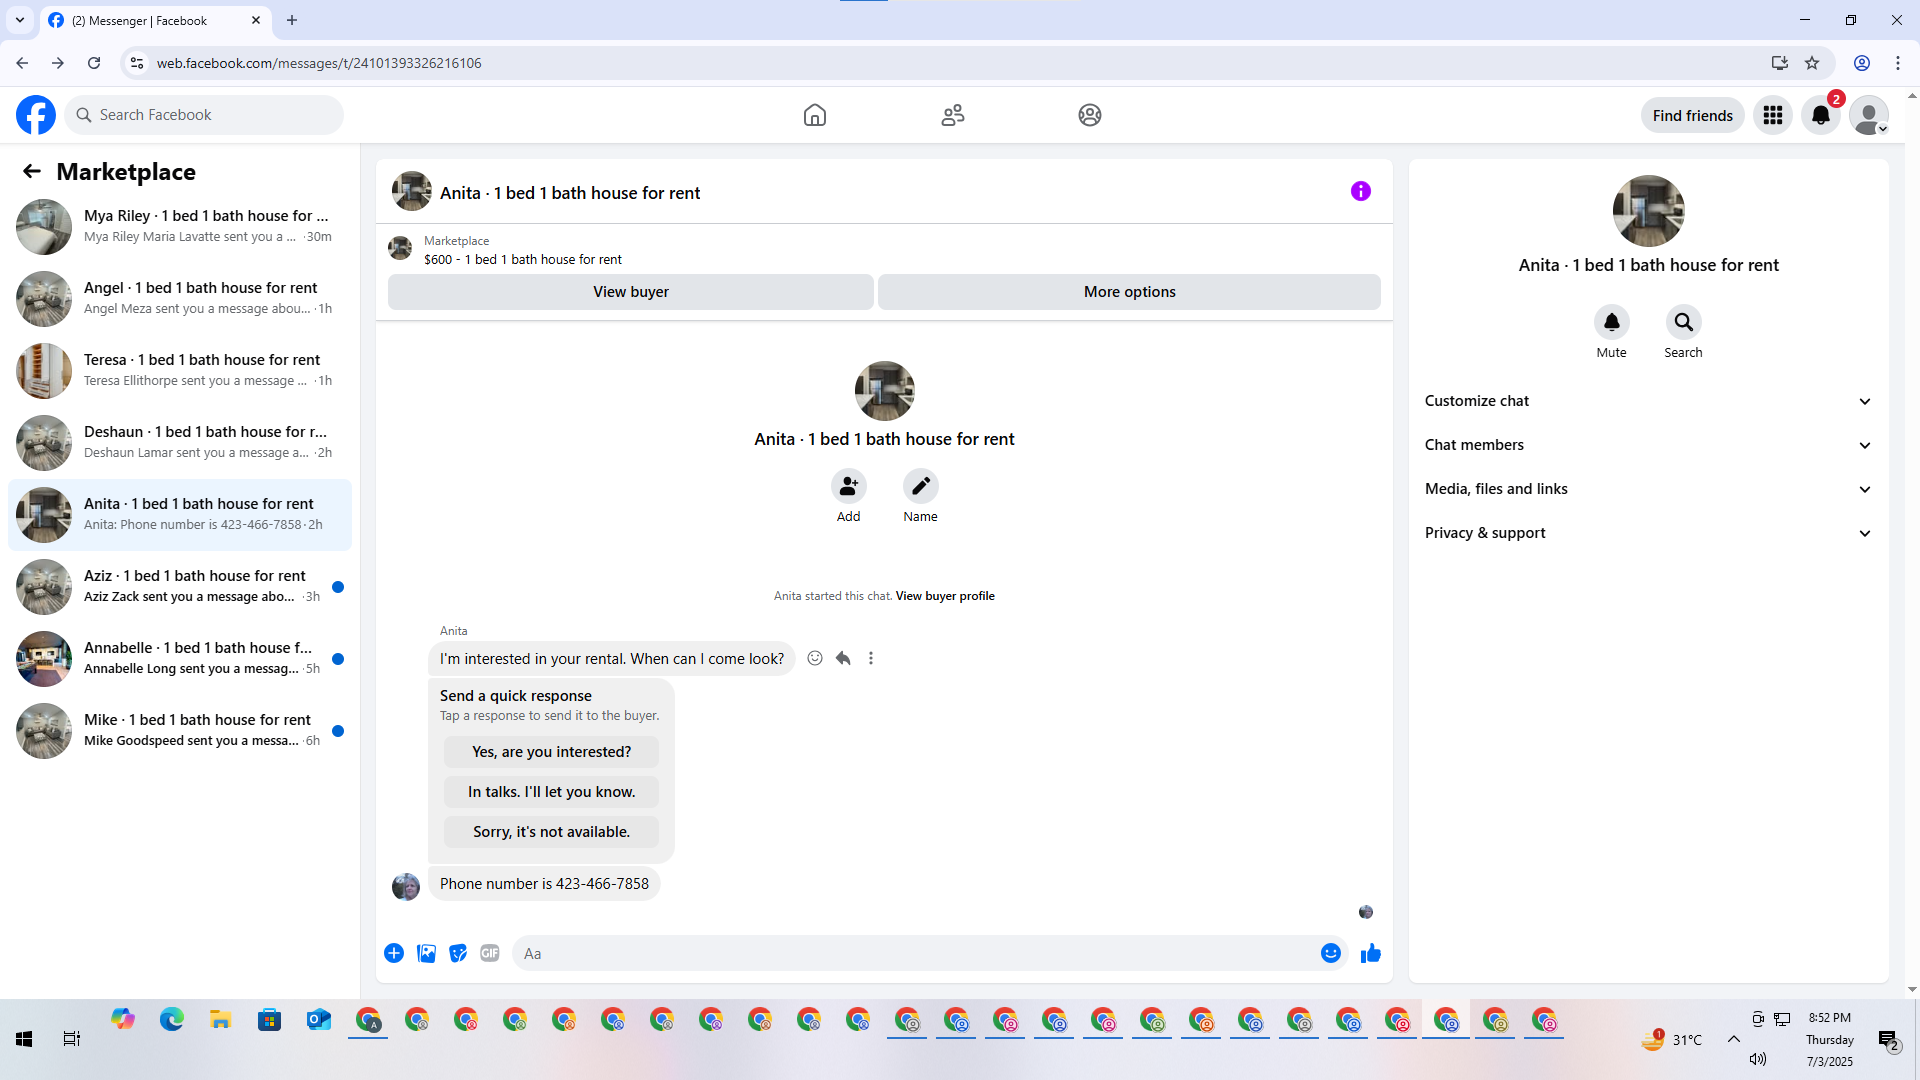React to Anita's message with emoji
The width and height of the screenshot is (1920, 1080).
(x=815, y=658)
